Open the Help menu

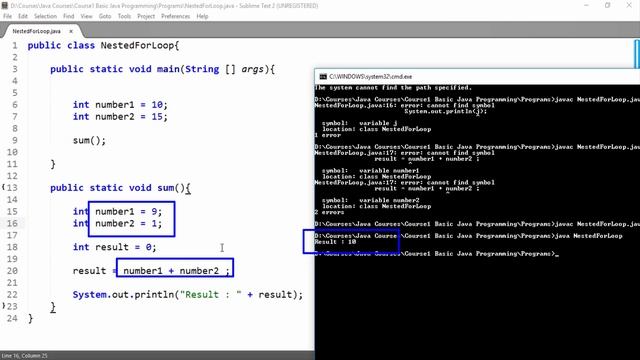tap(202, 16)
